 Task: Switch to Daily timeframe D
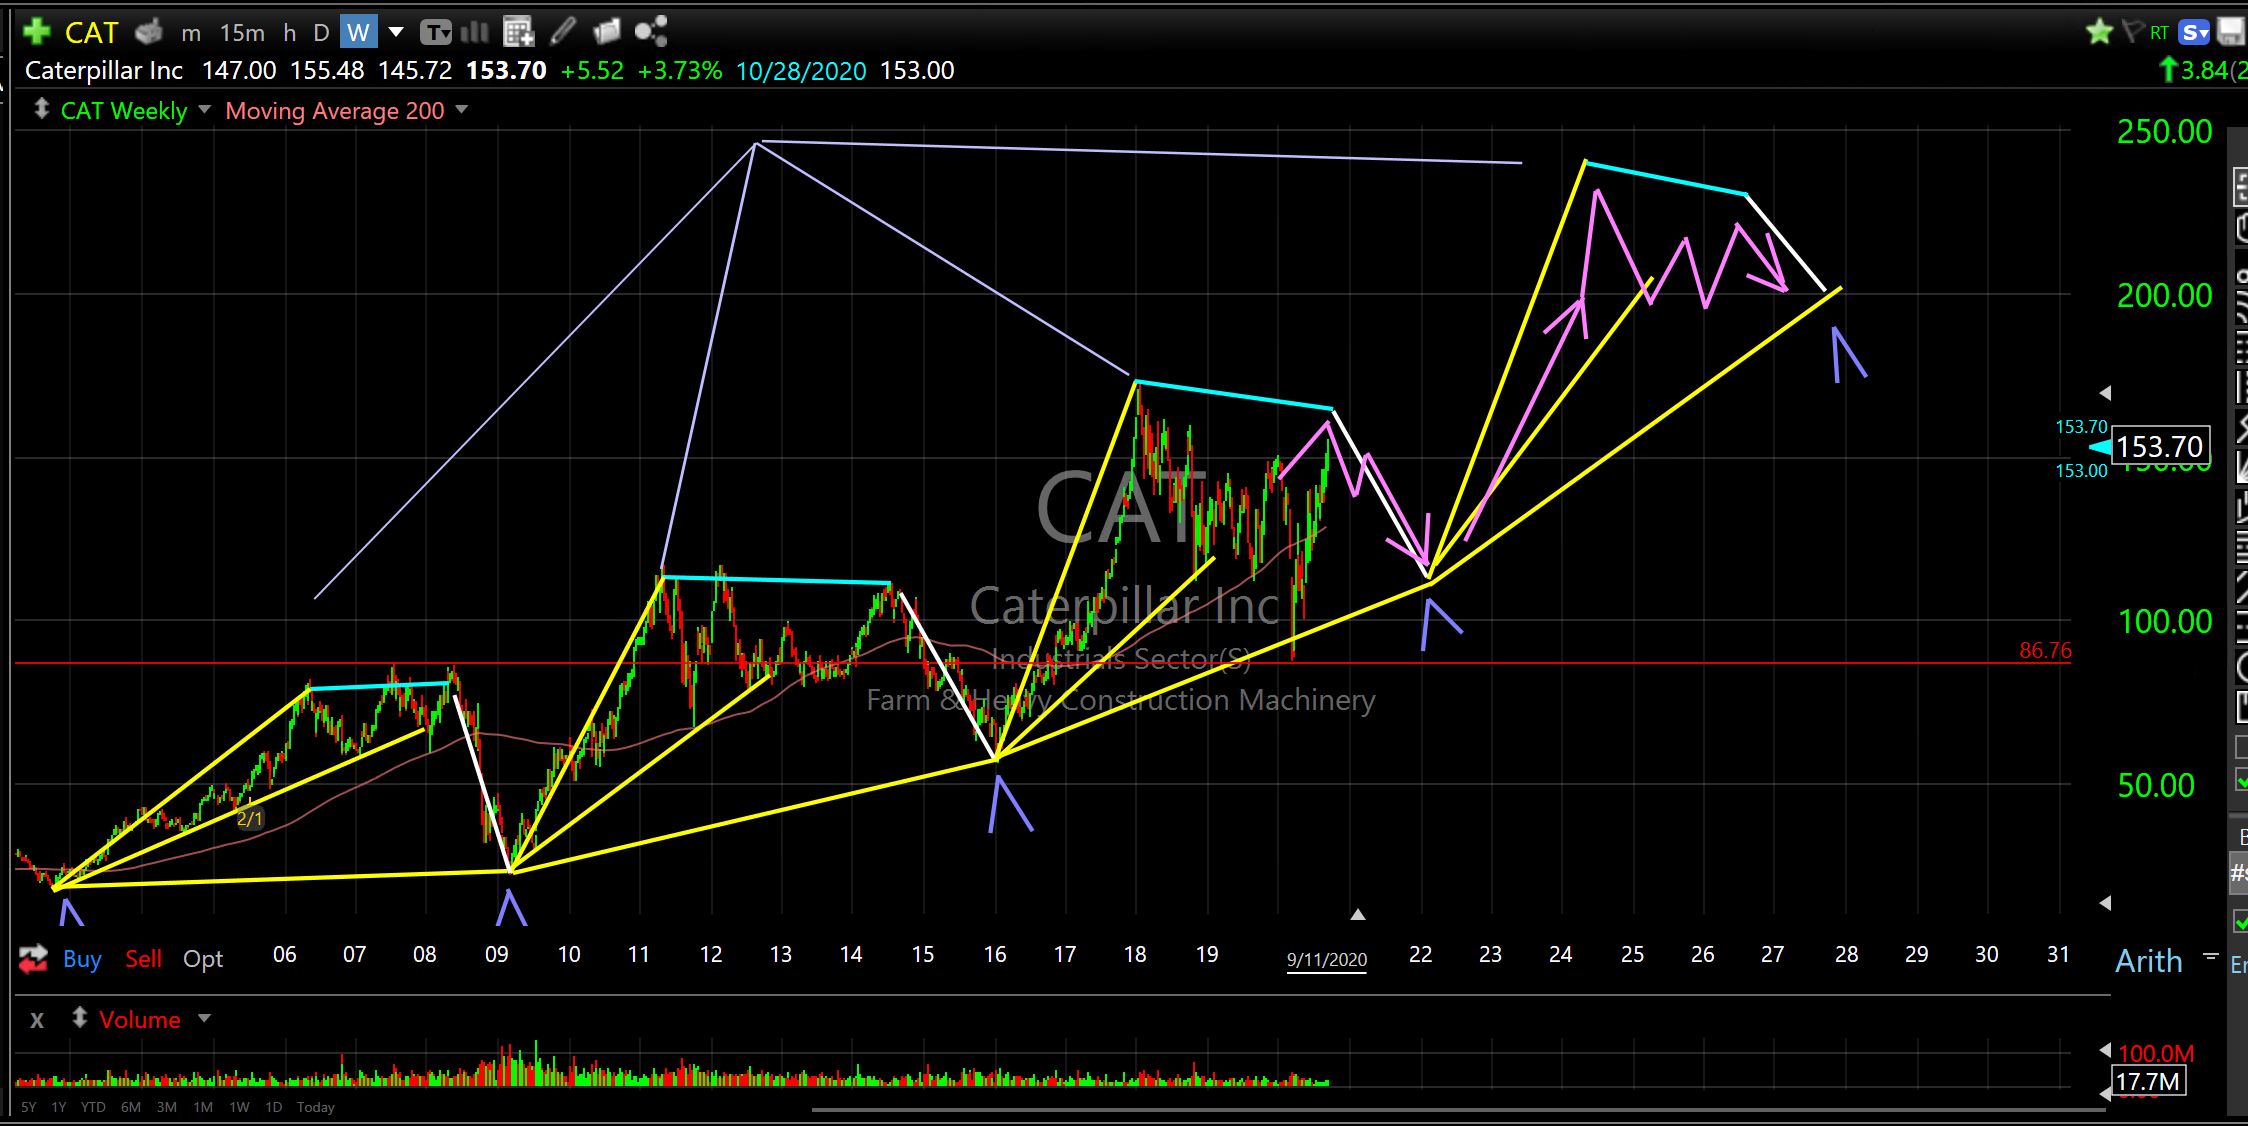click(321, 33)
